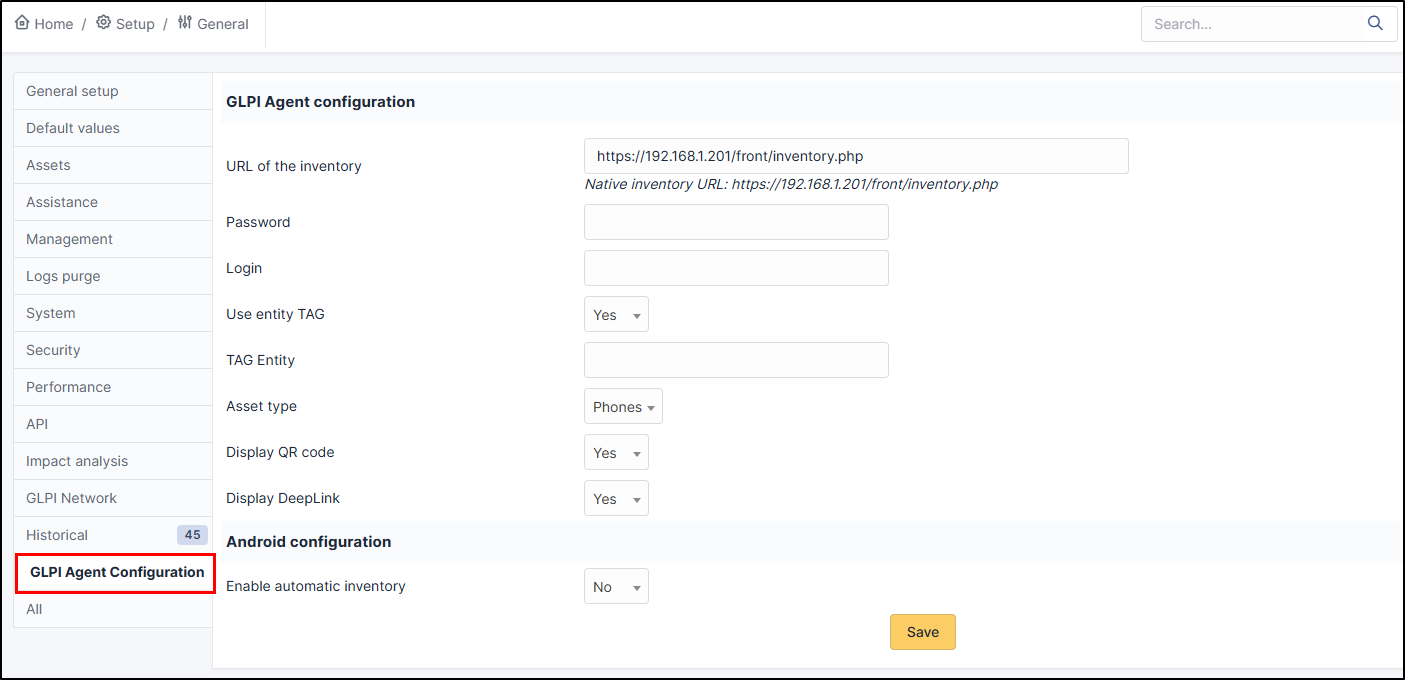Click the Setup gear icon
Viewport: 1405px width, 680px height.
(103, 23)
